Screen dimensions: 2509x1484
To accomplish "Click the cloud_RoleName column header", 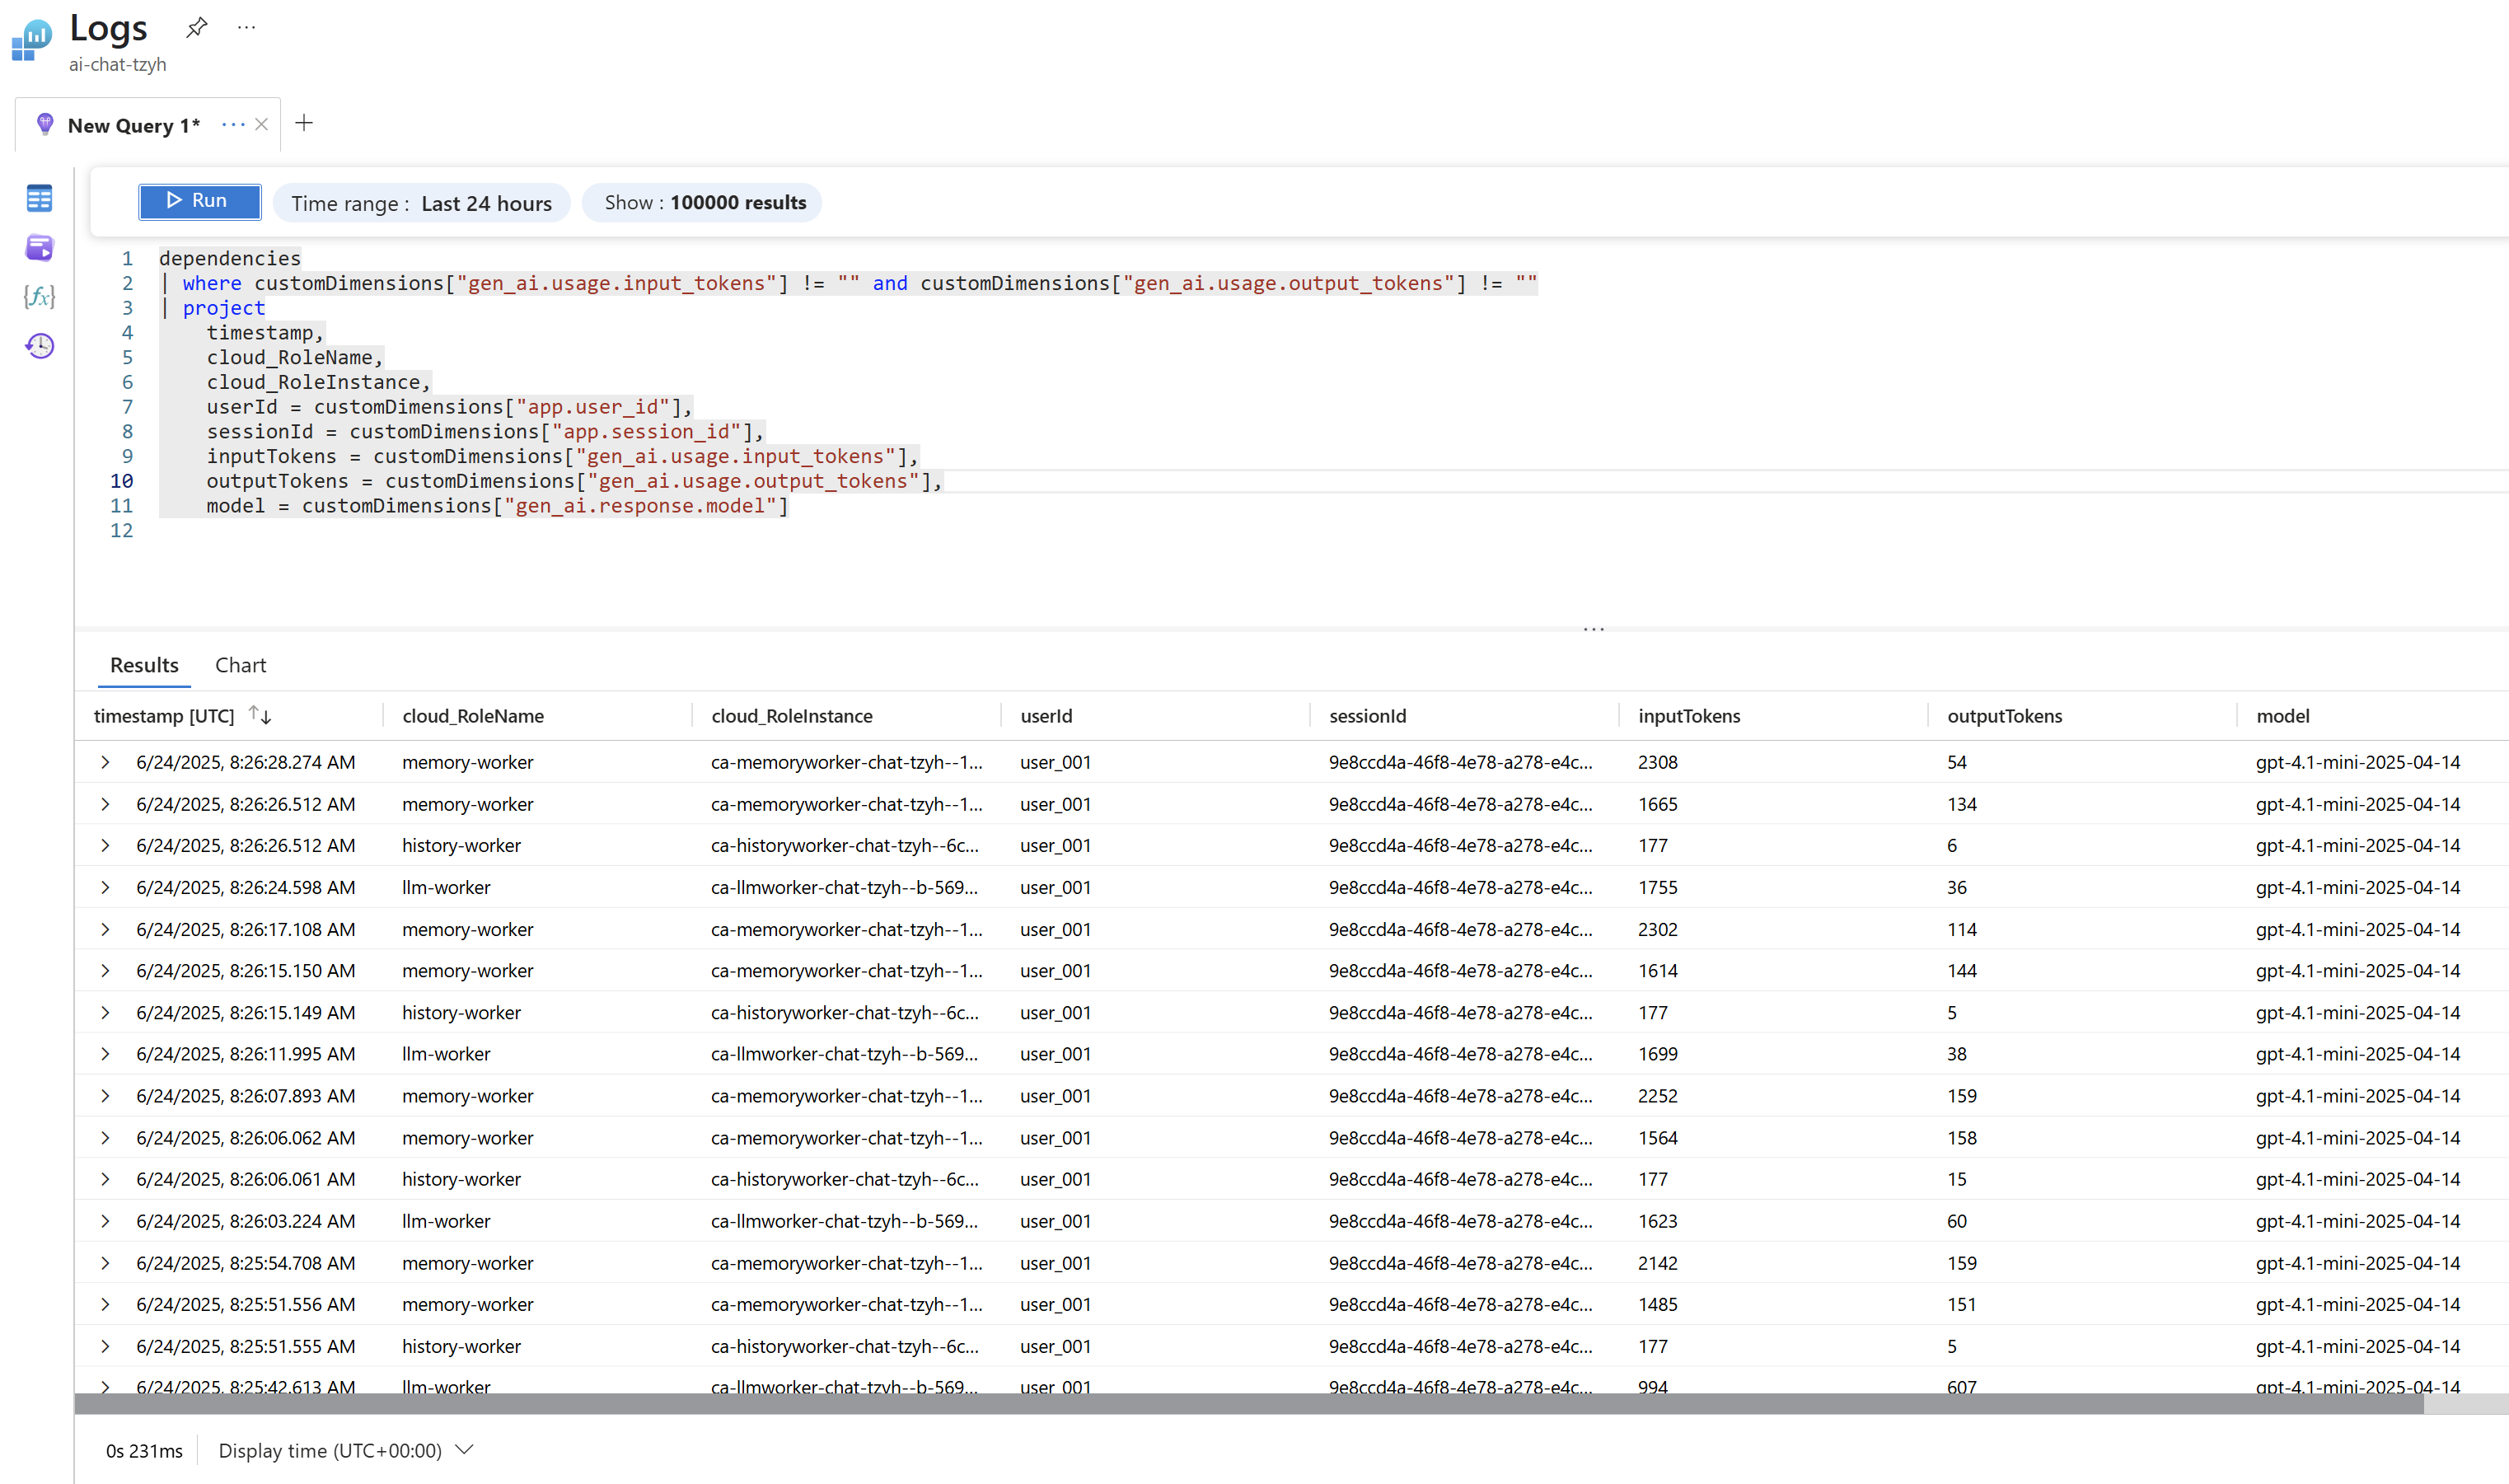I will (473, 716).
